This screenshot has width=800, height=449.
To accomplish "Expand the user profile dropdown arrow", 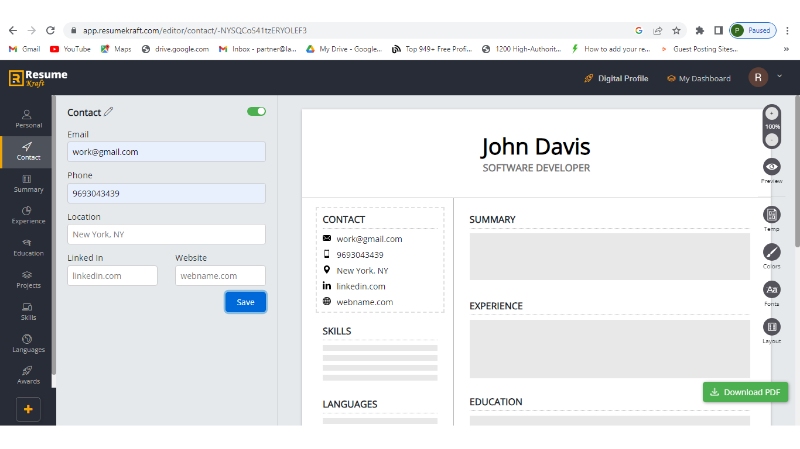I will (780, 77).
